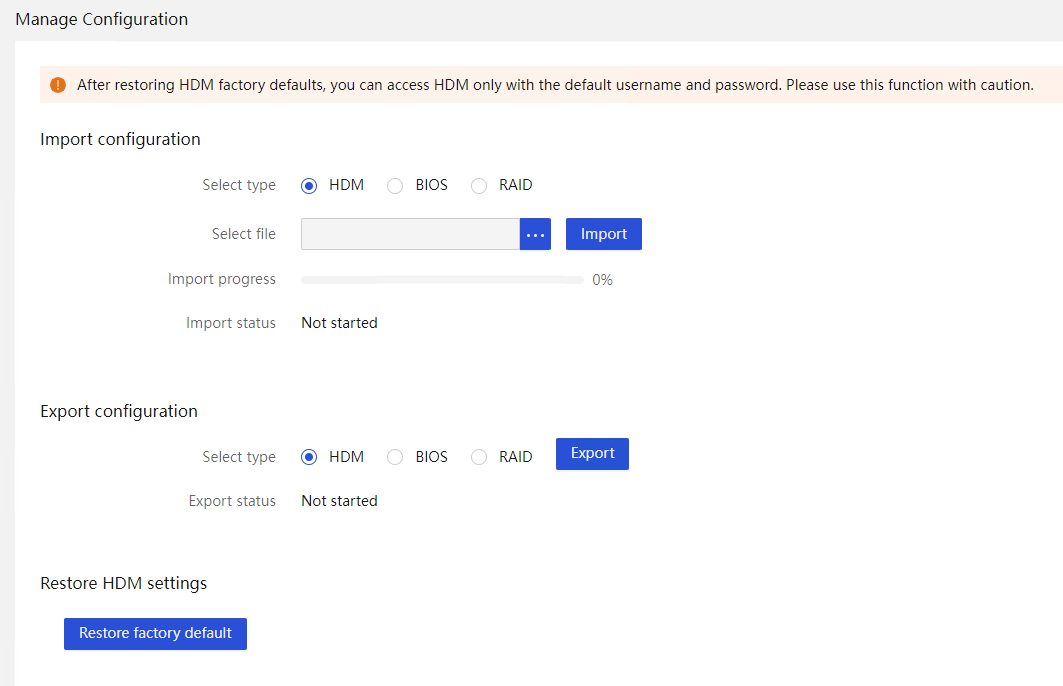Select HDM type under Import configuration
1063x686 pixels.
click(x=309, y=186)
